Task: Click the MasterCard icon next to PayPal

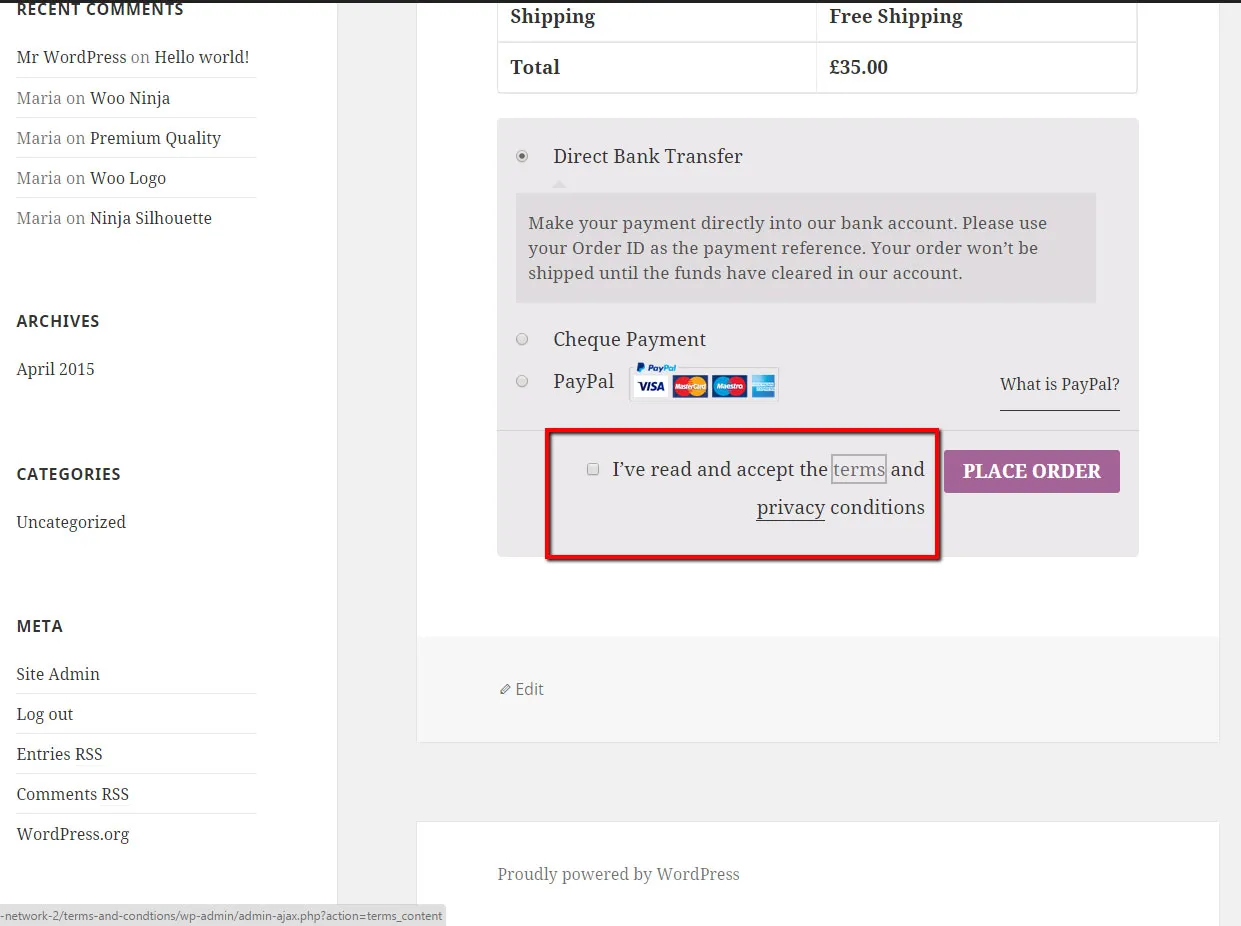Action: 690,385
